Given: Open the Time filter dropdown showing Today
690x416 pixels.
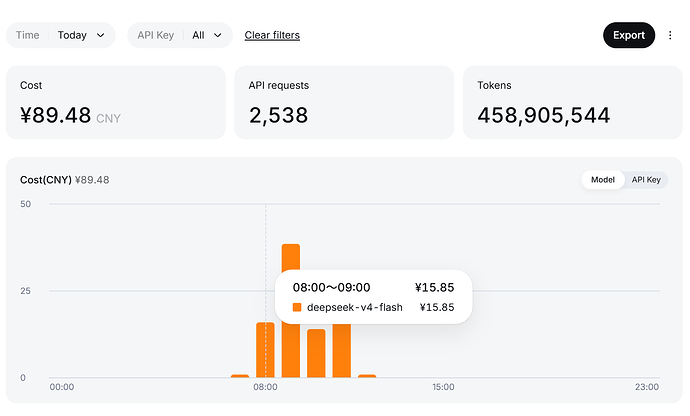Looking at the screenshot, I should tap(61, 35).
